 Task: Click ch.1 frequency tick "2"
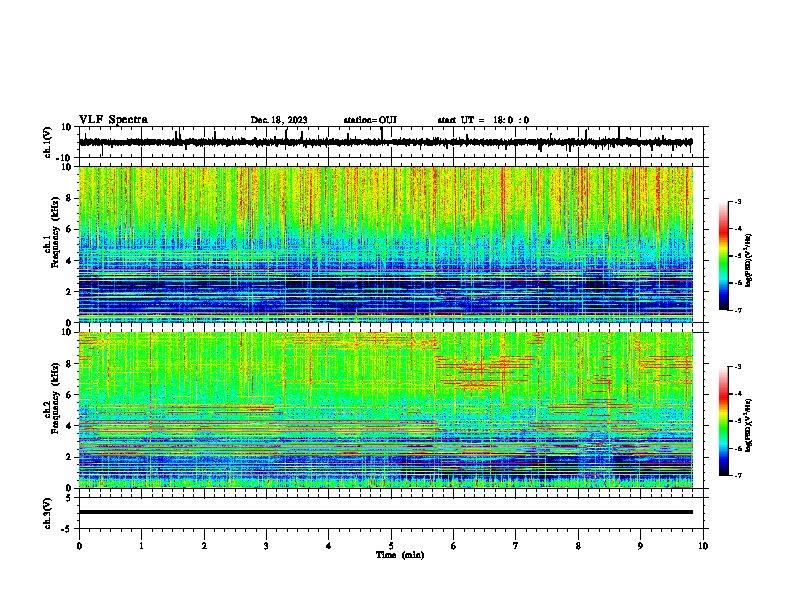tap(70, 292)
